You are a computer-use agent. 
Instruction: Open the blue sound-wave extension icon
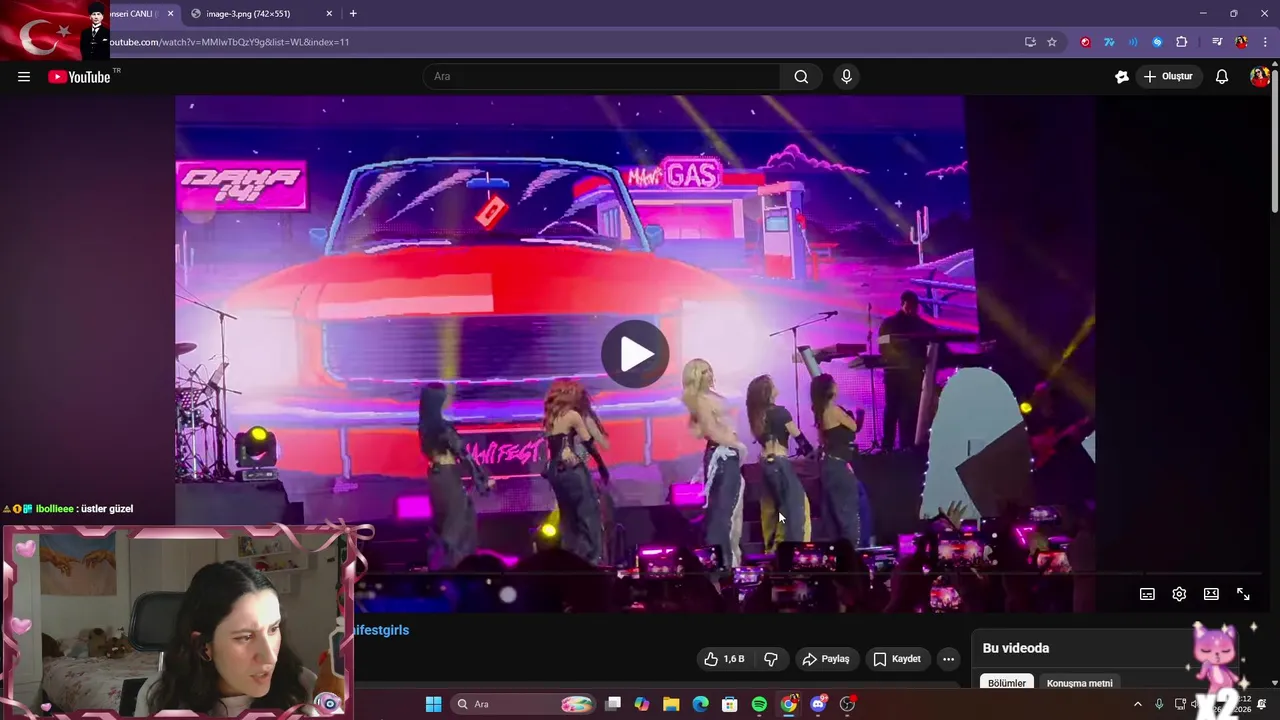pyautogui.click(x=1133, y=42)
